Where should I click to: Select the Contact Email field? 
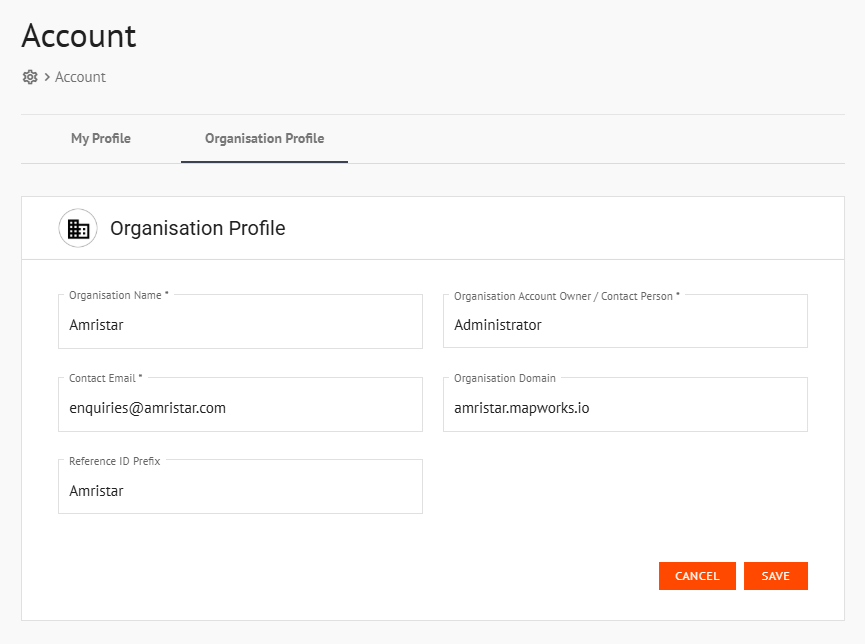pyautogui.click(x=240, y=404)
